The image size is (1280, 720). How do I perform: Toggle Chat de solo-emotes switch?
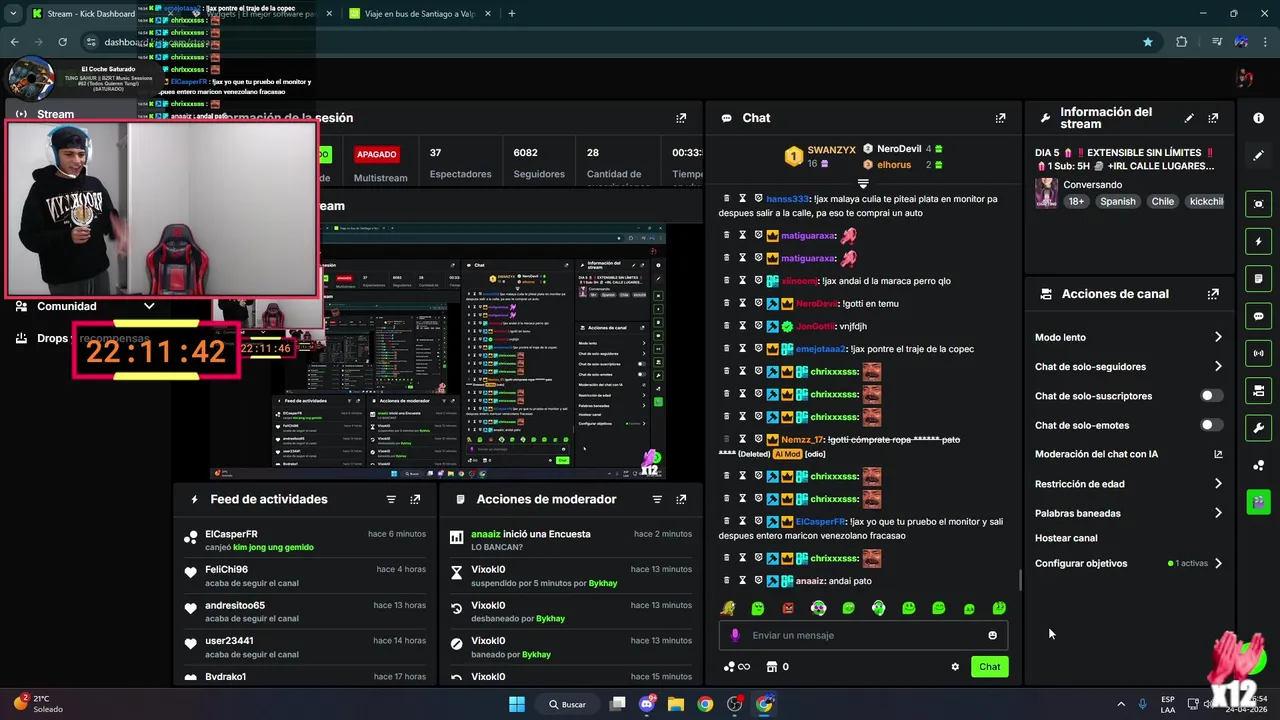(x=1211, y=425)
